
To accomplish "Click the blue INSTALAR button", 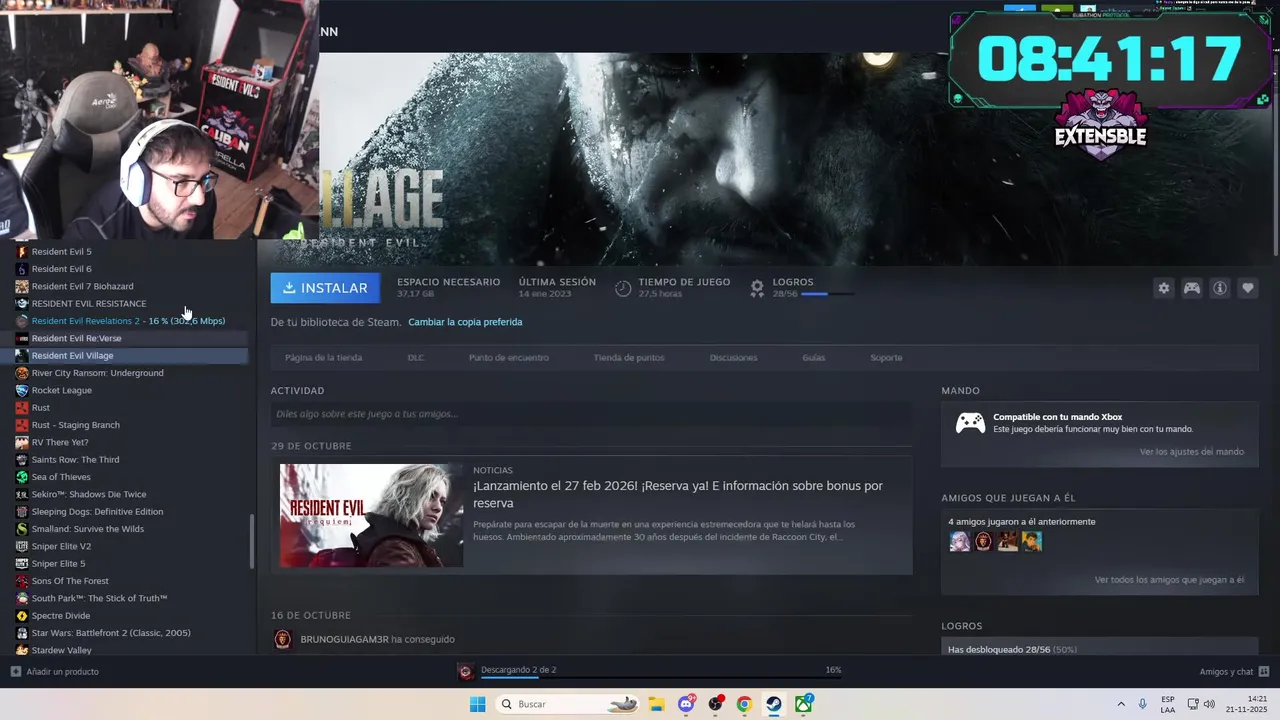I will [x=325, y=288].
